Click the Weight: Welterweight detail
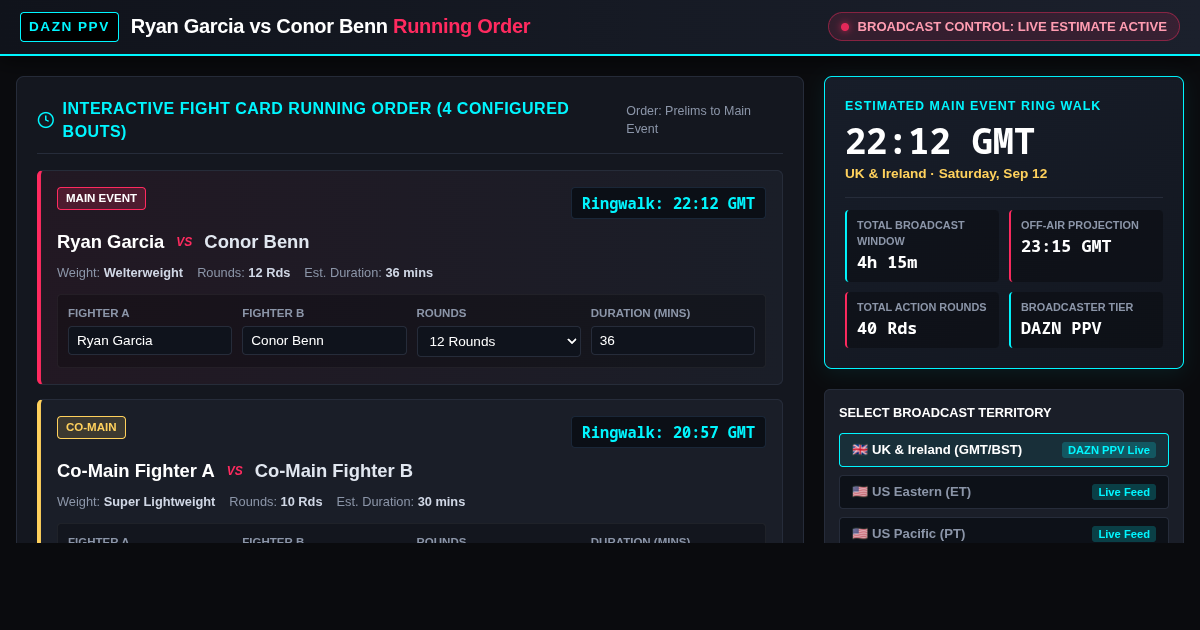This screenshot has height=630, width=1200. click(x=120, y=272)
